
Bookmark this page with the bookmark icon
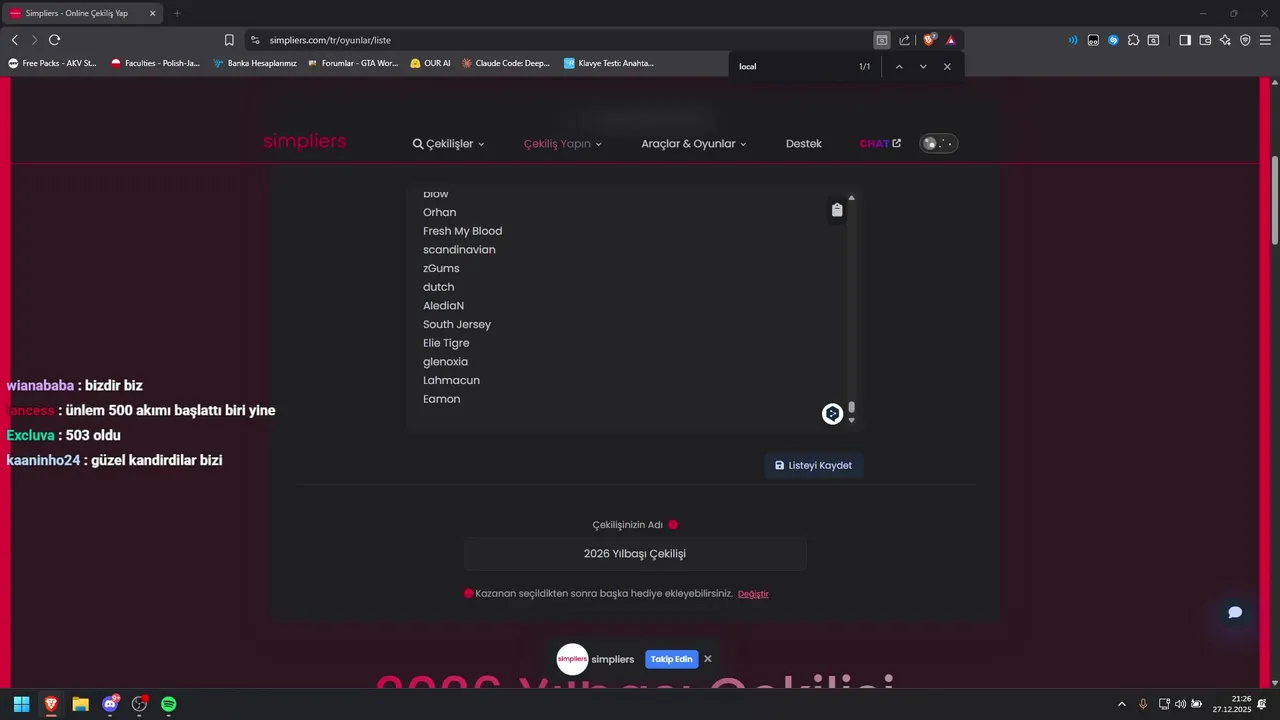tap(229, 40)
